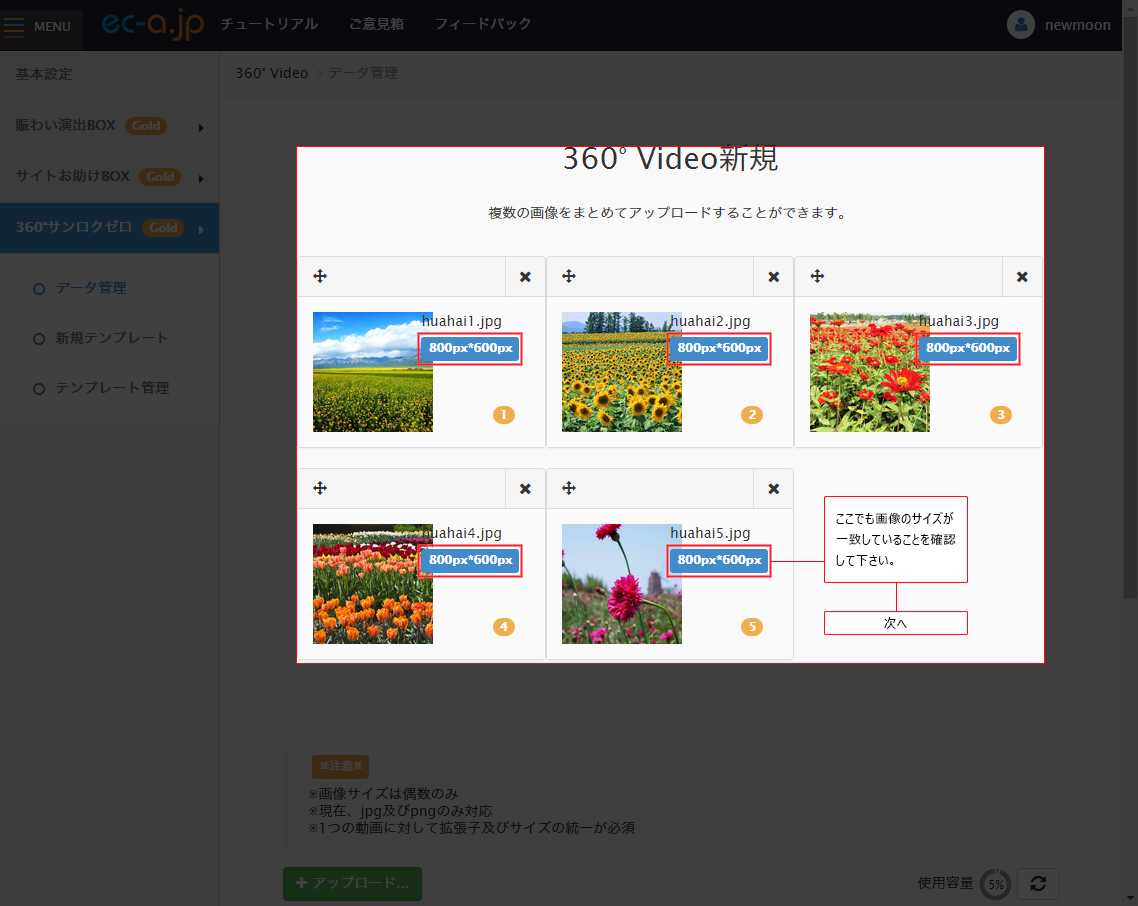The image size is (1138, 906).
Task: Collapse the 360°サンロクゼロ sidebar menu
Action: [x=110, y=228]
